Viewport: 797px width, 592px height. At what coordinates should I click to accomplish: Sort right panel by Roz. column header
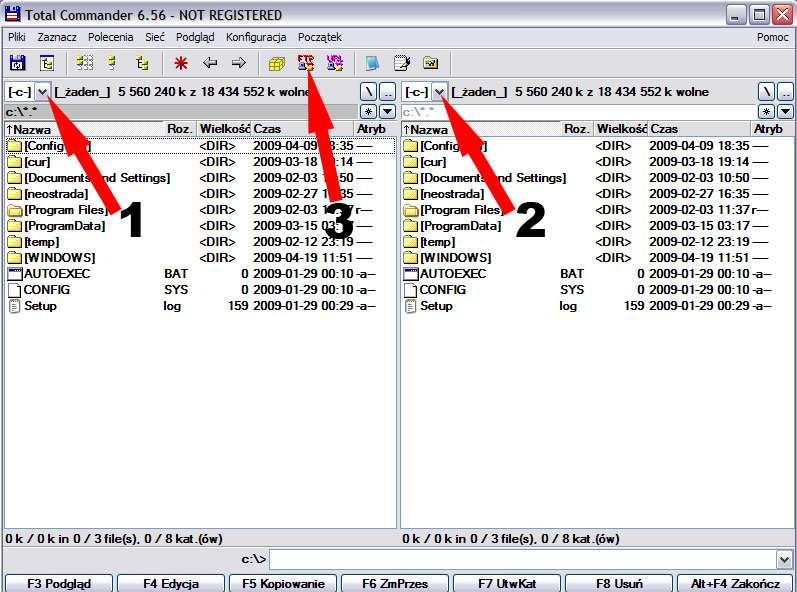(577, 129)
